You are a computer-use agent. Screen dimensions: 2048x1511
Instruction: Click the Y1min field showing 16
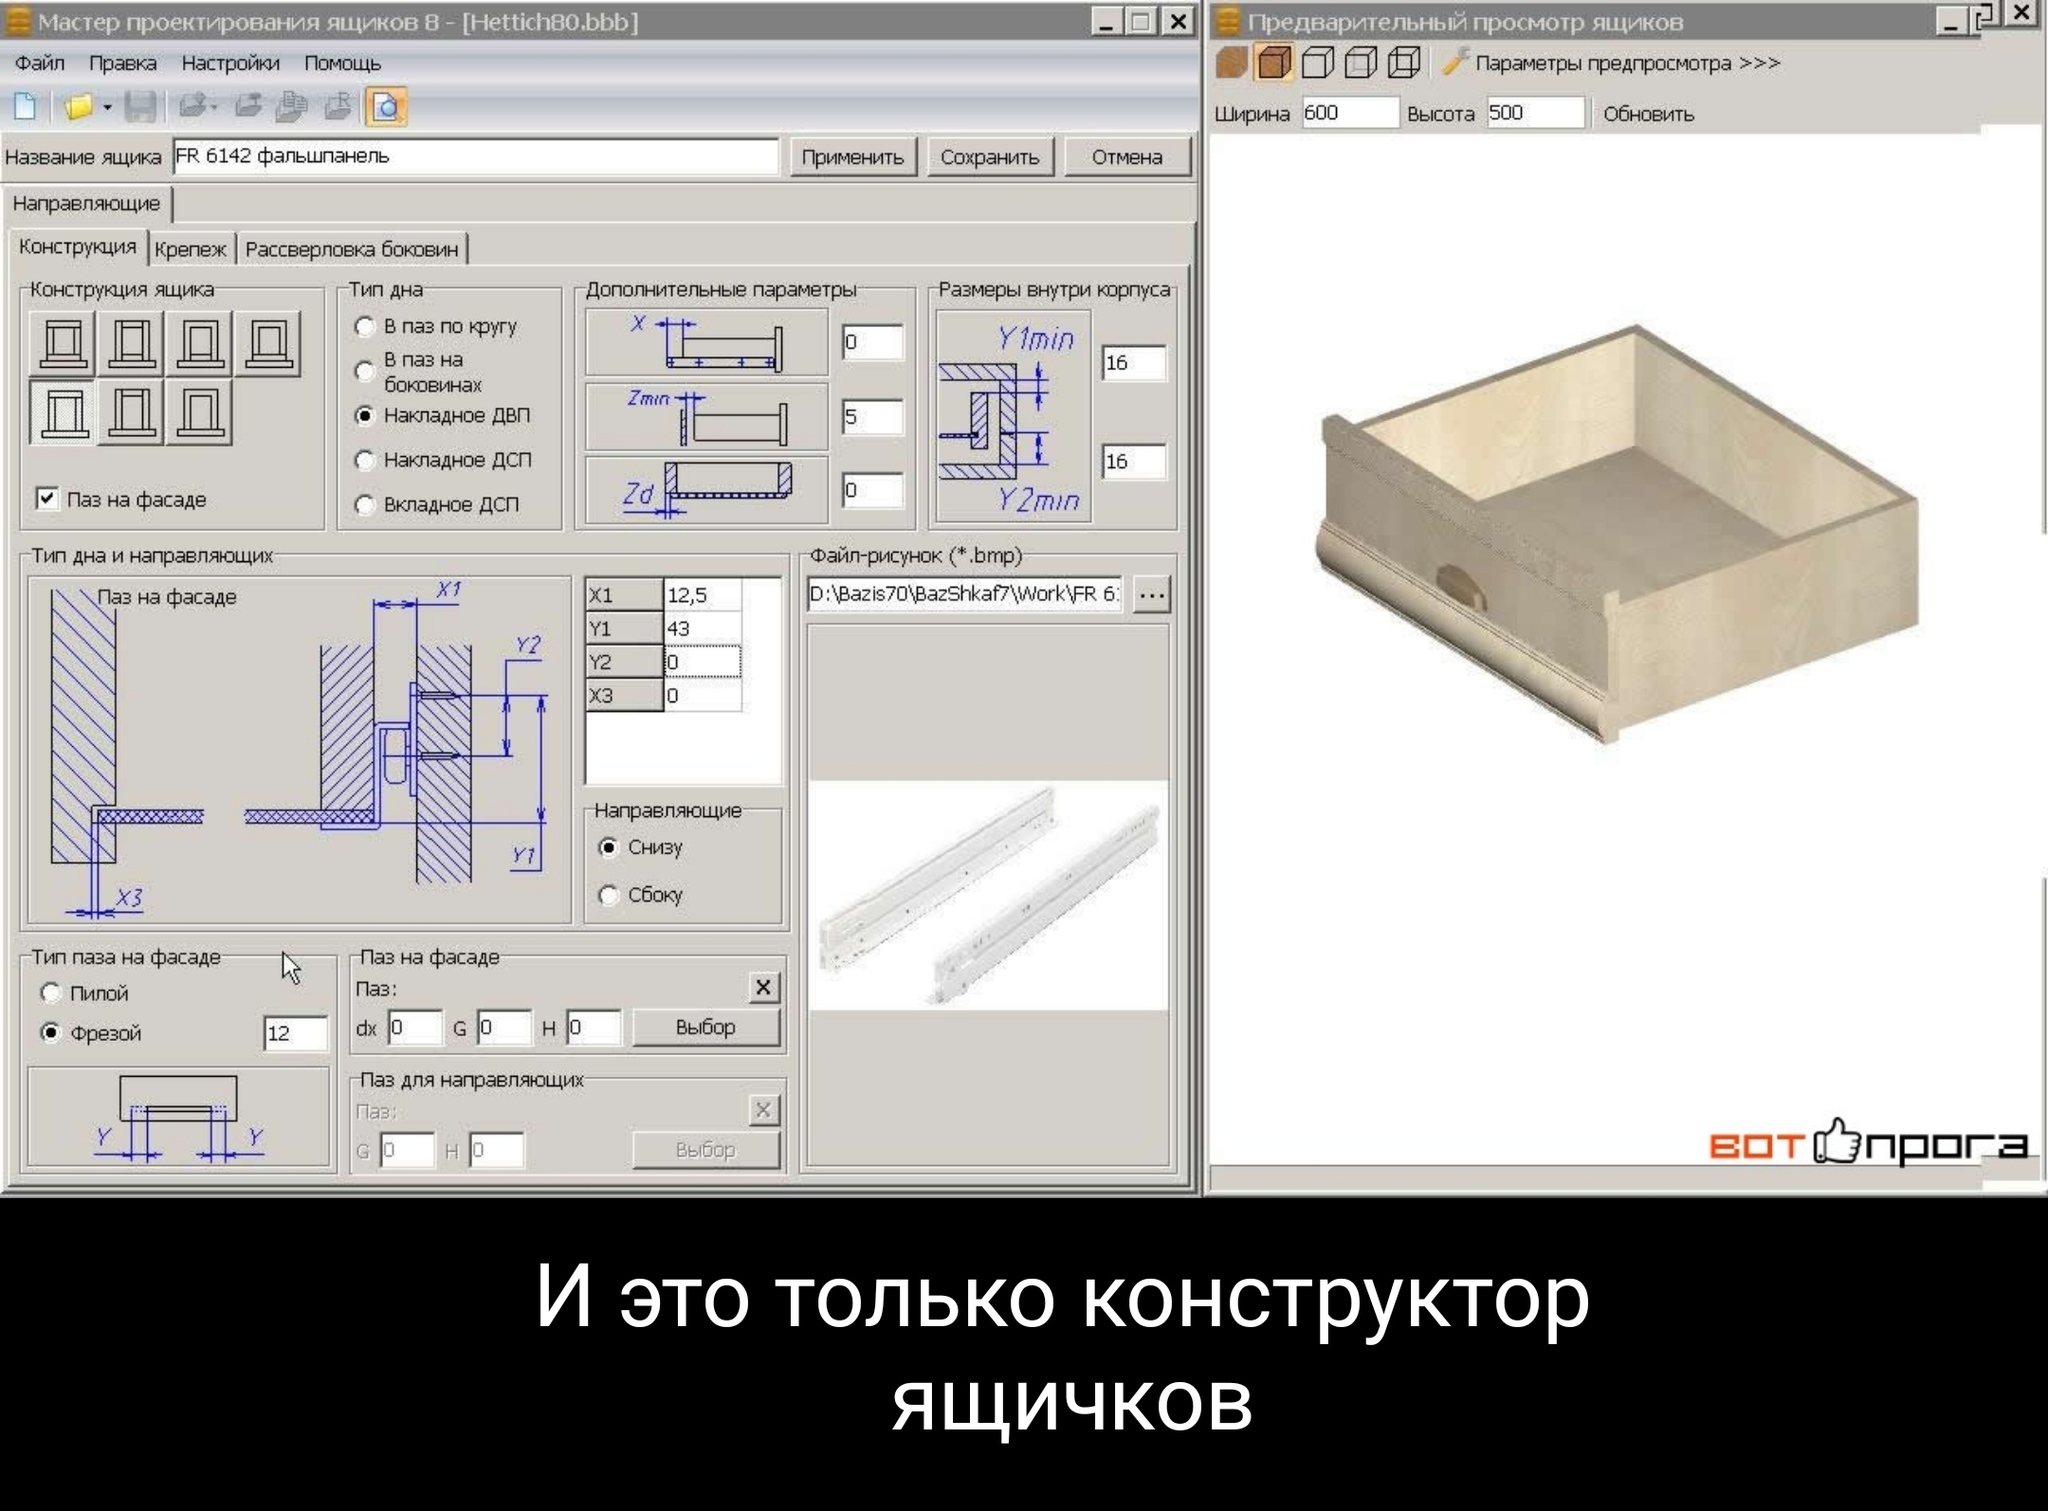tap(1134, 363)
